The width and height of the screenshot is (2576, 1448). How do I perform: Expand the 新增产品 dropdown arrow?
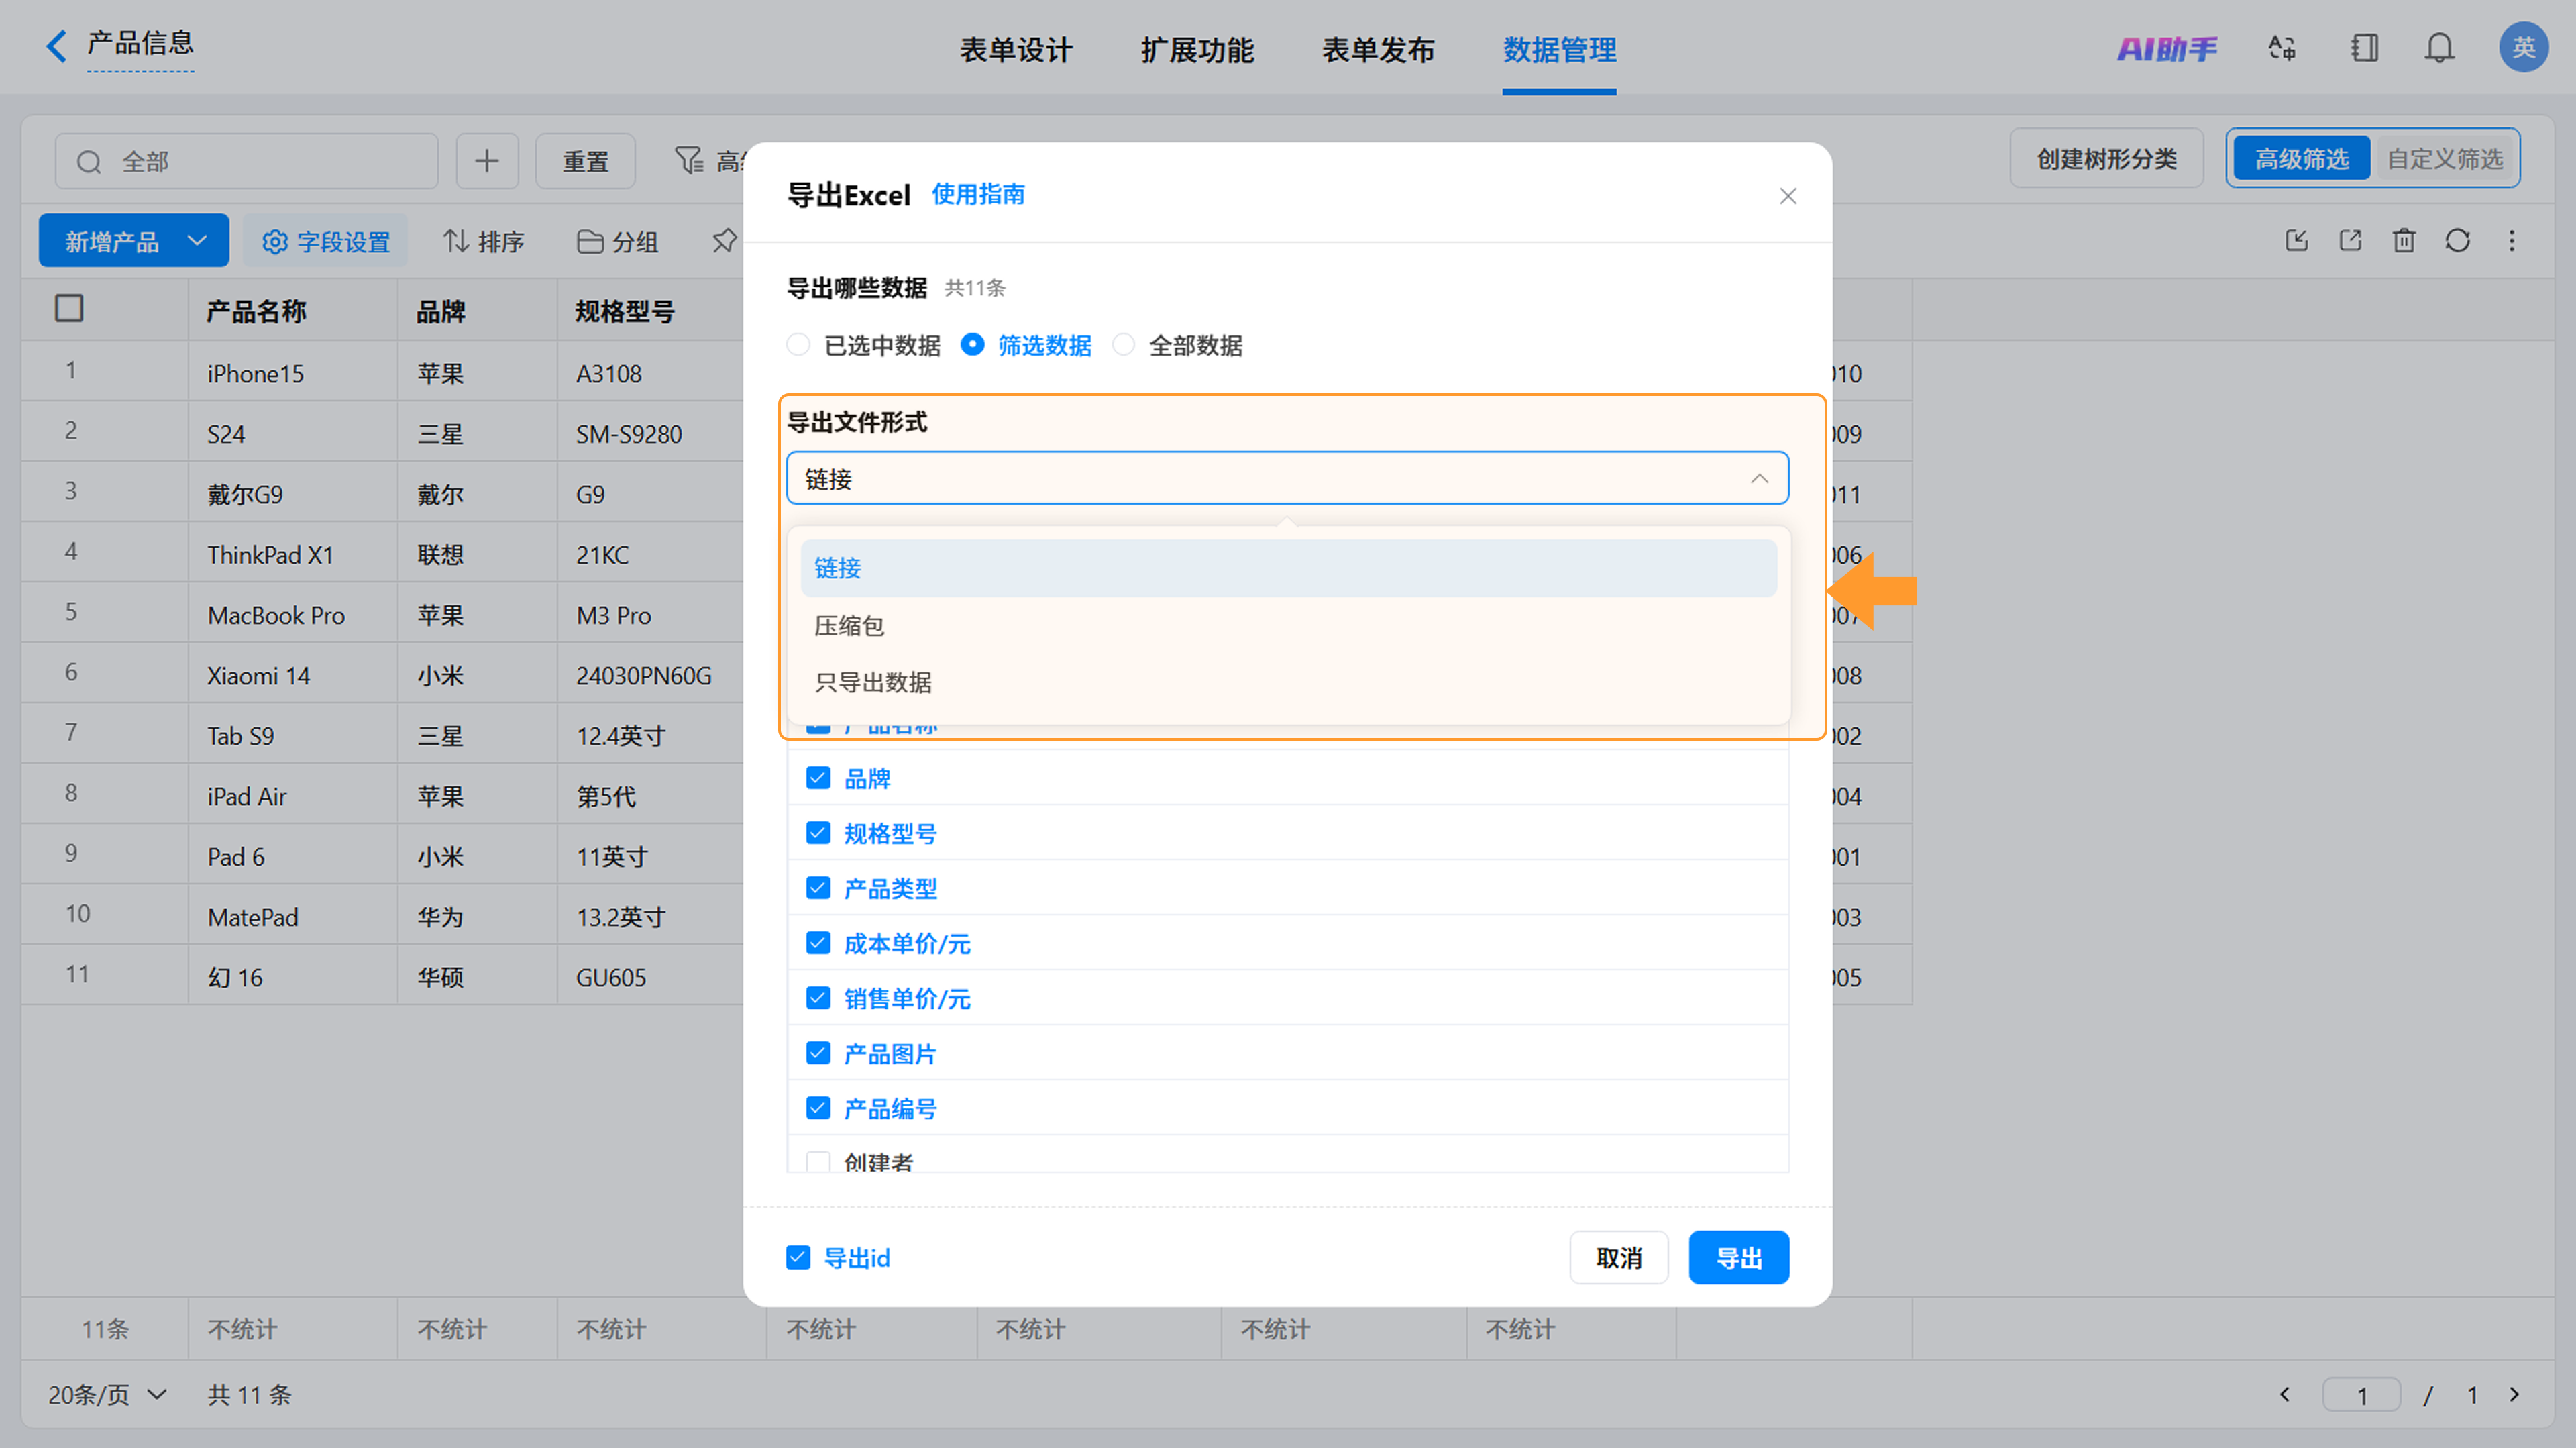point(197,241)
